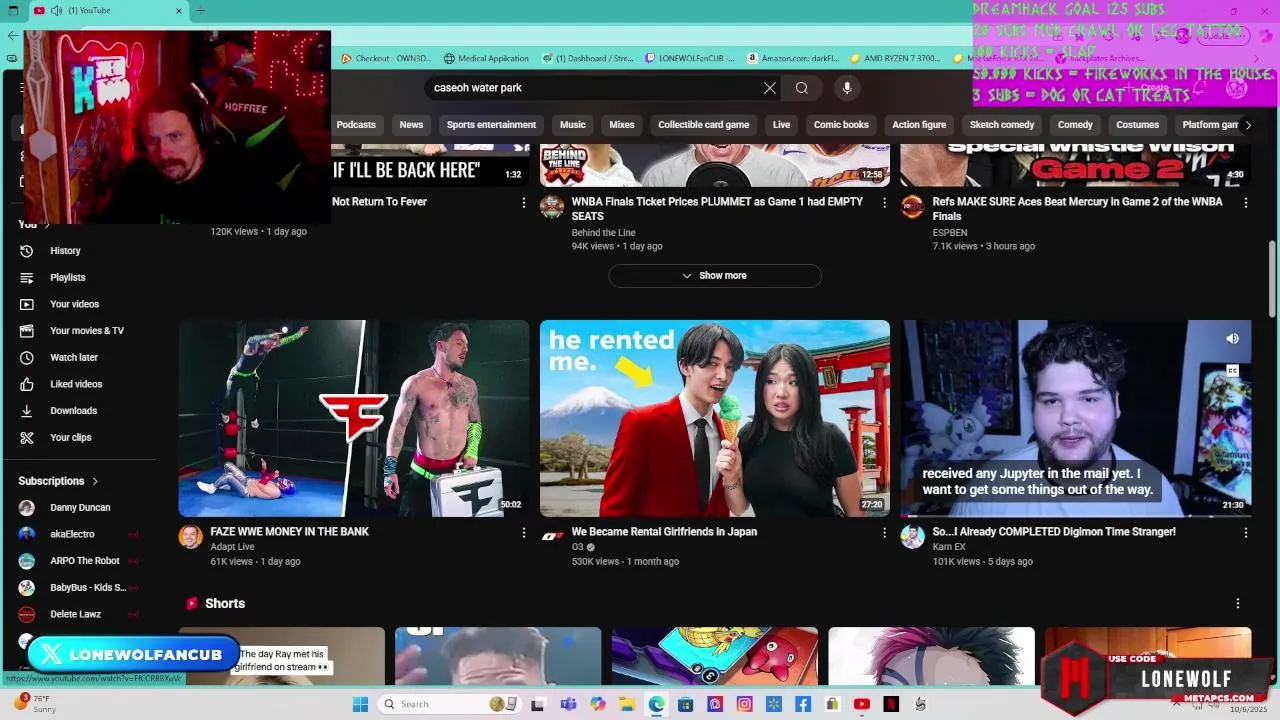Screen dimensions: 1280x720
Task: Open Facebook from taskbar
Action: coord(803,704)
